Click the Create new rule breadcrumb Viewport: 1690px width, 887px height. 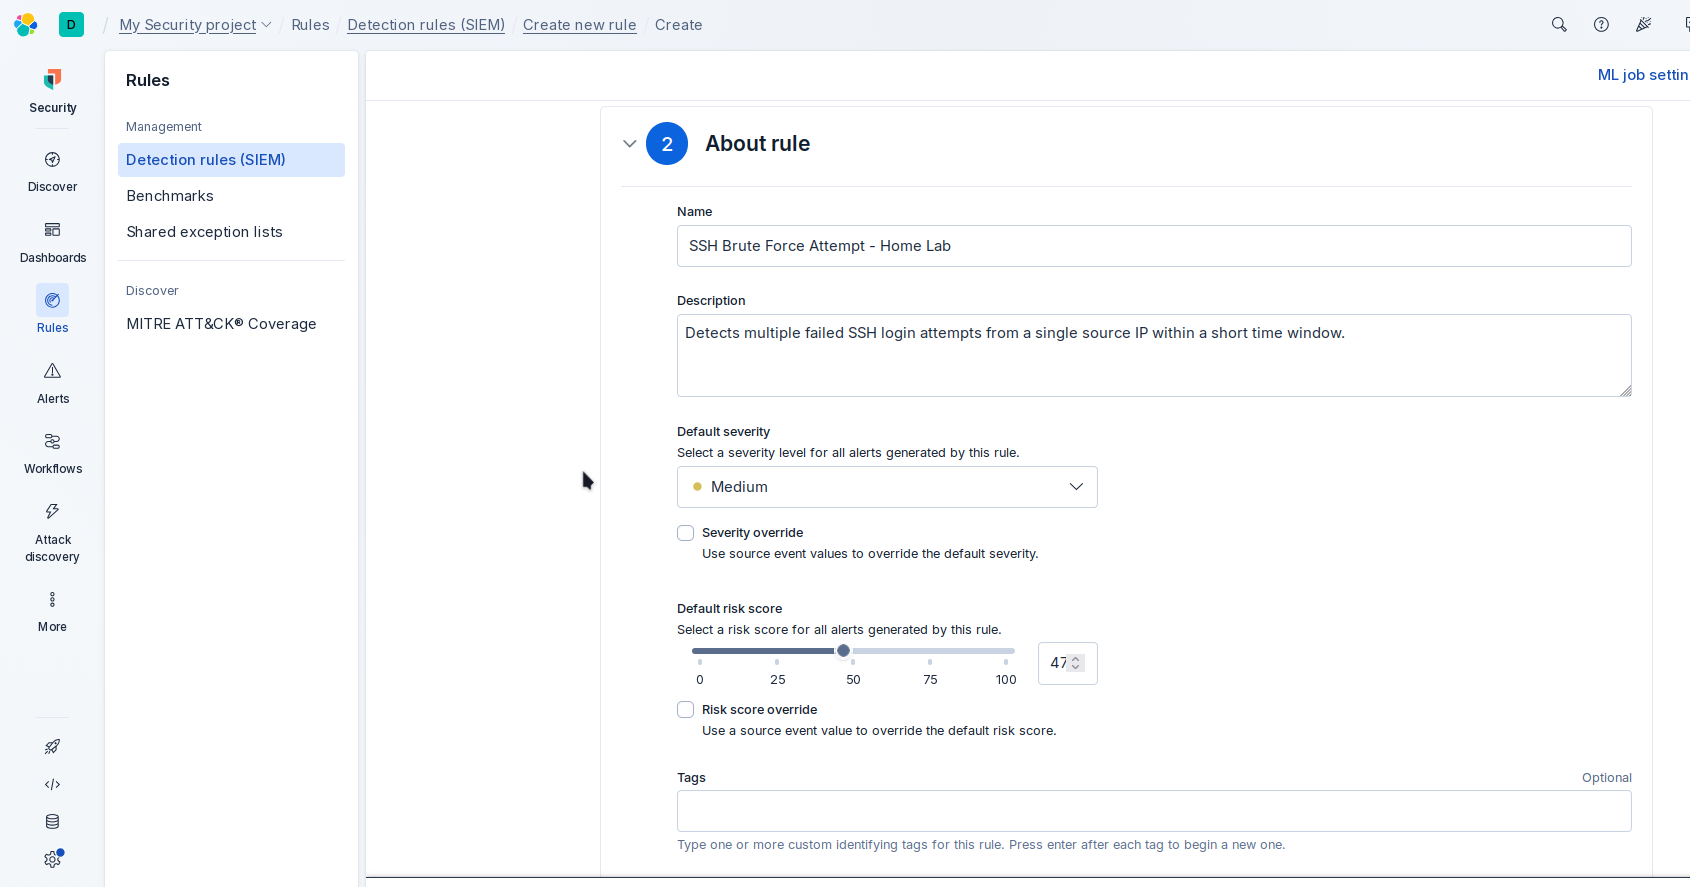[579, 25]
